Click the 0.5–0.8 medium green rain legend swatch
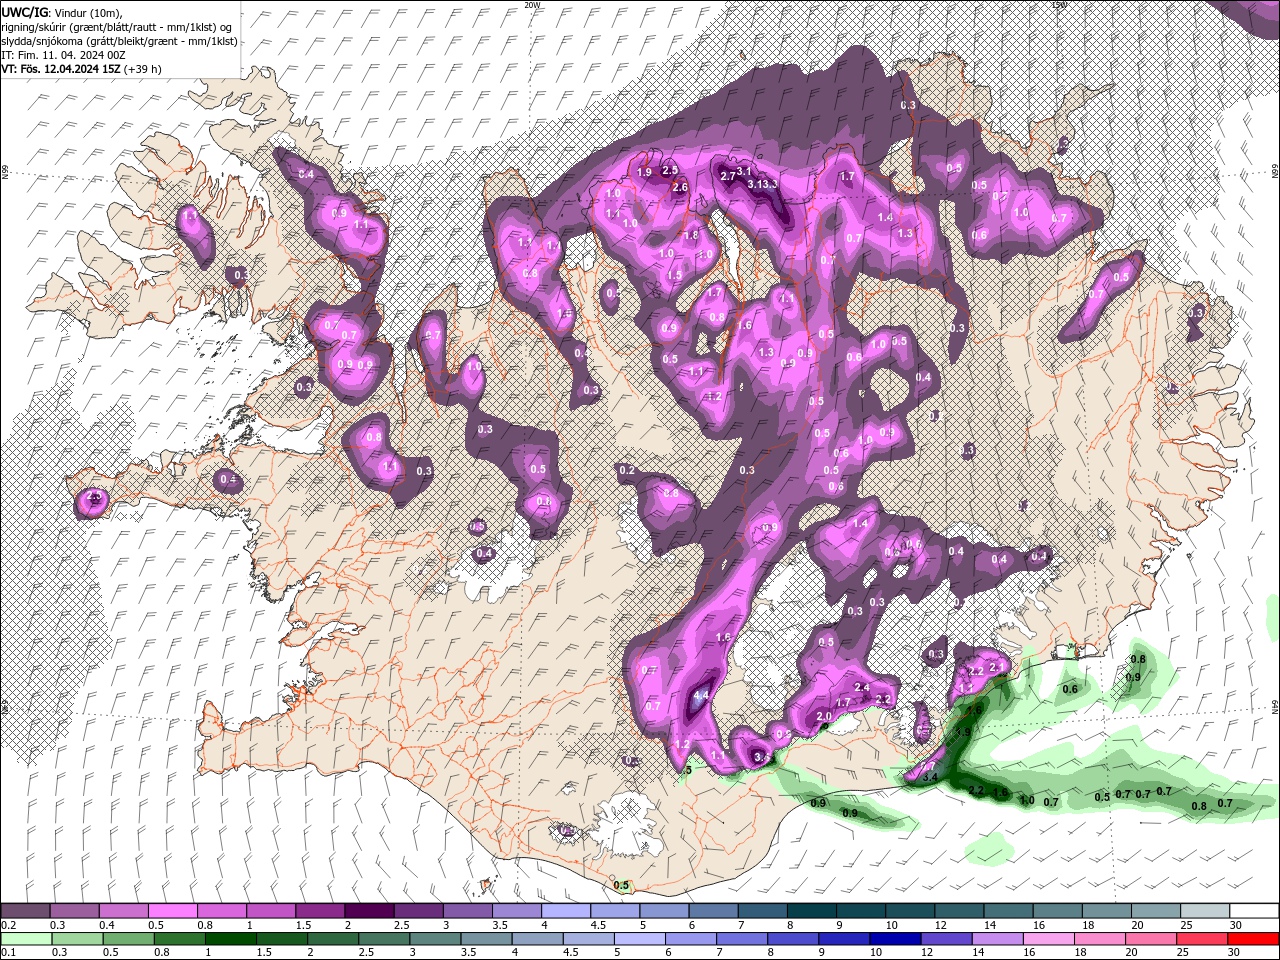1280x960 pixels. pyautogui.click(x=128, y=939)
